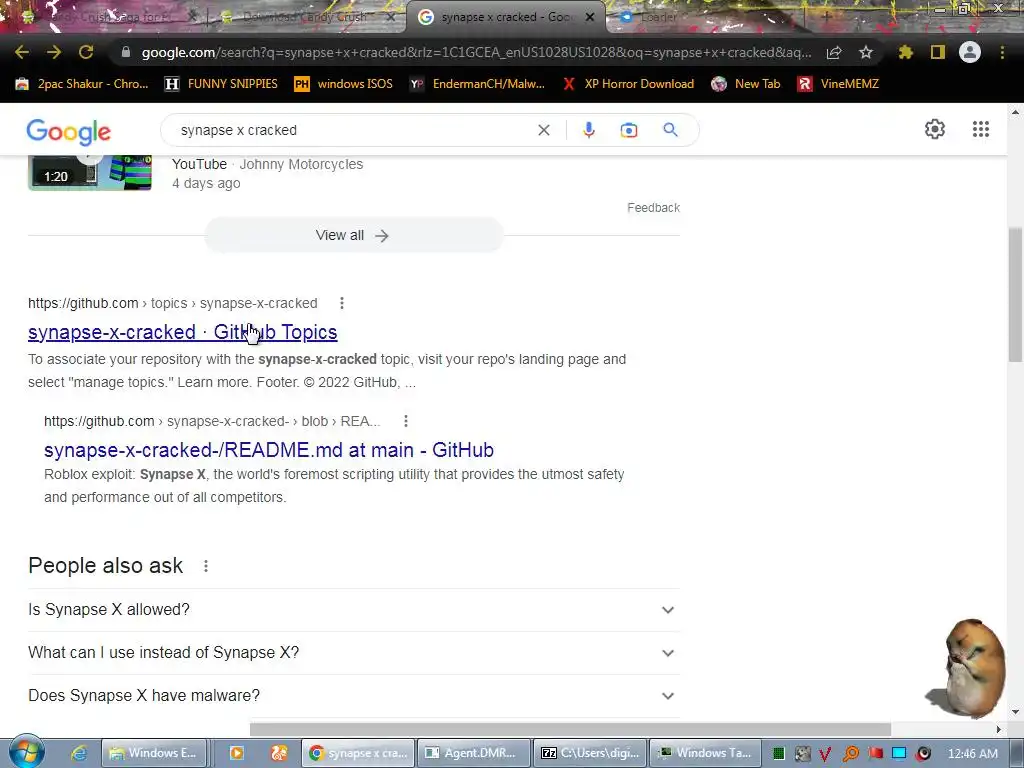Screen dimensions: 1024x768
Task: Open the Extensions puzzle icon
Action: click(905, 52)
